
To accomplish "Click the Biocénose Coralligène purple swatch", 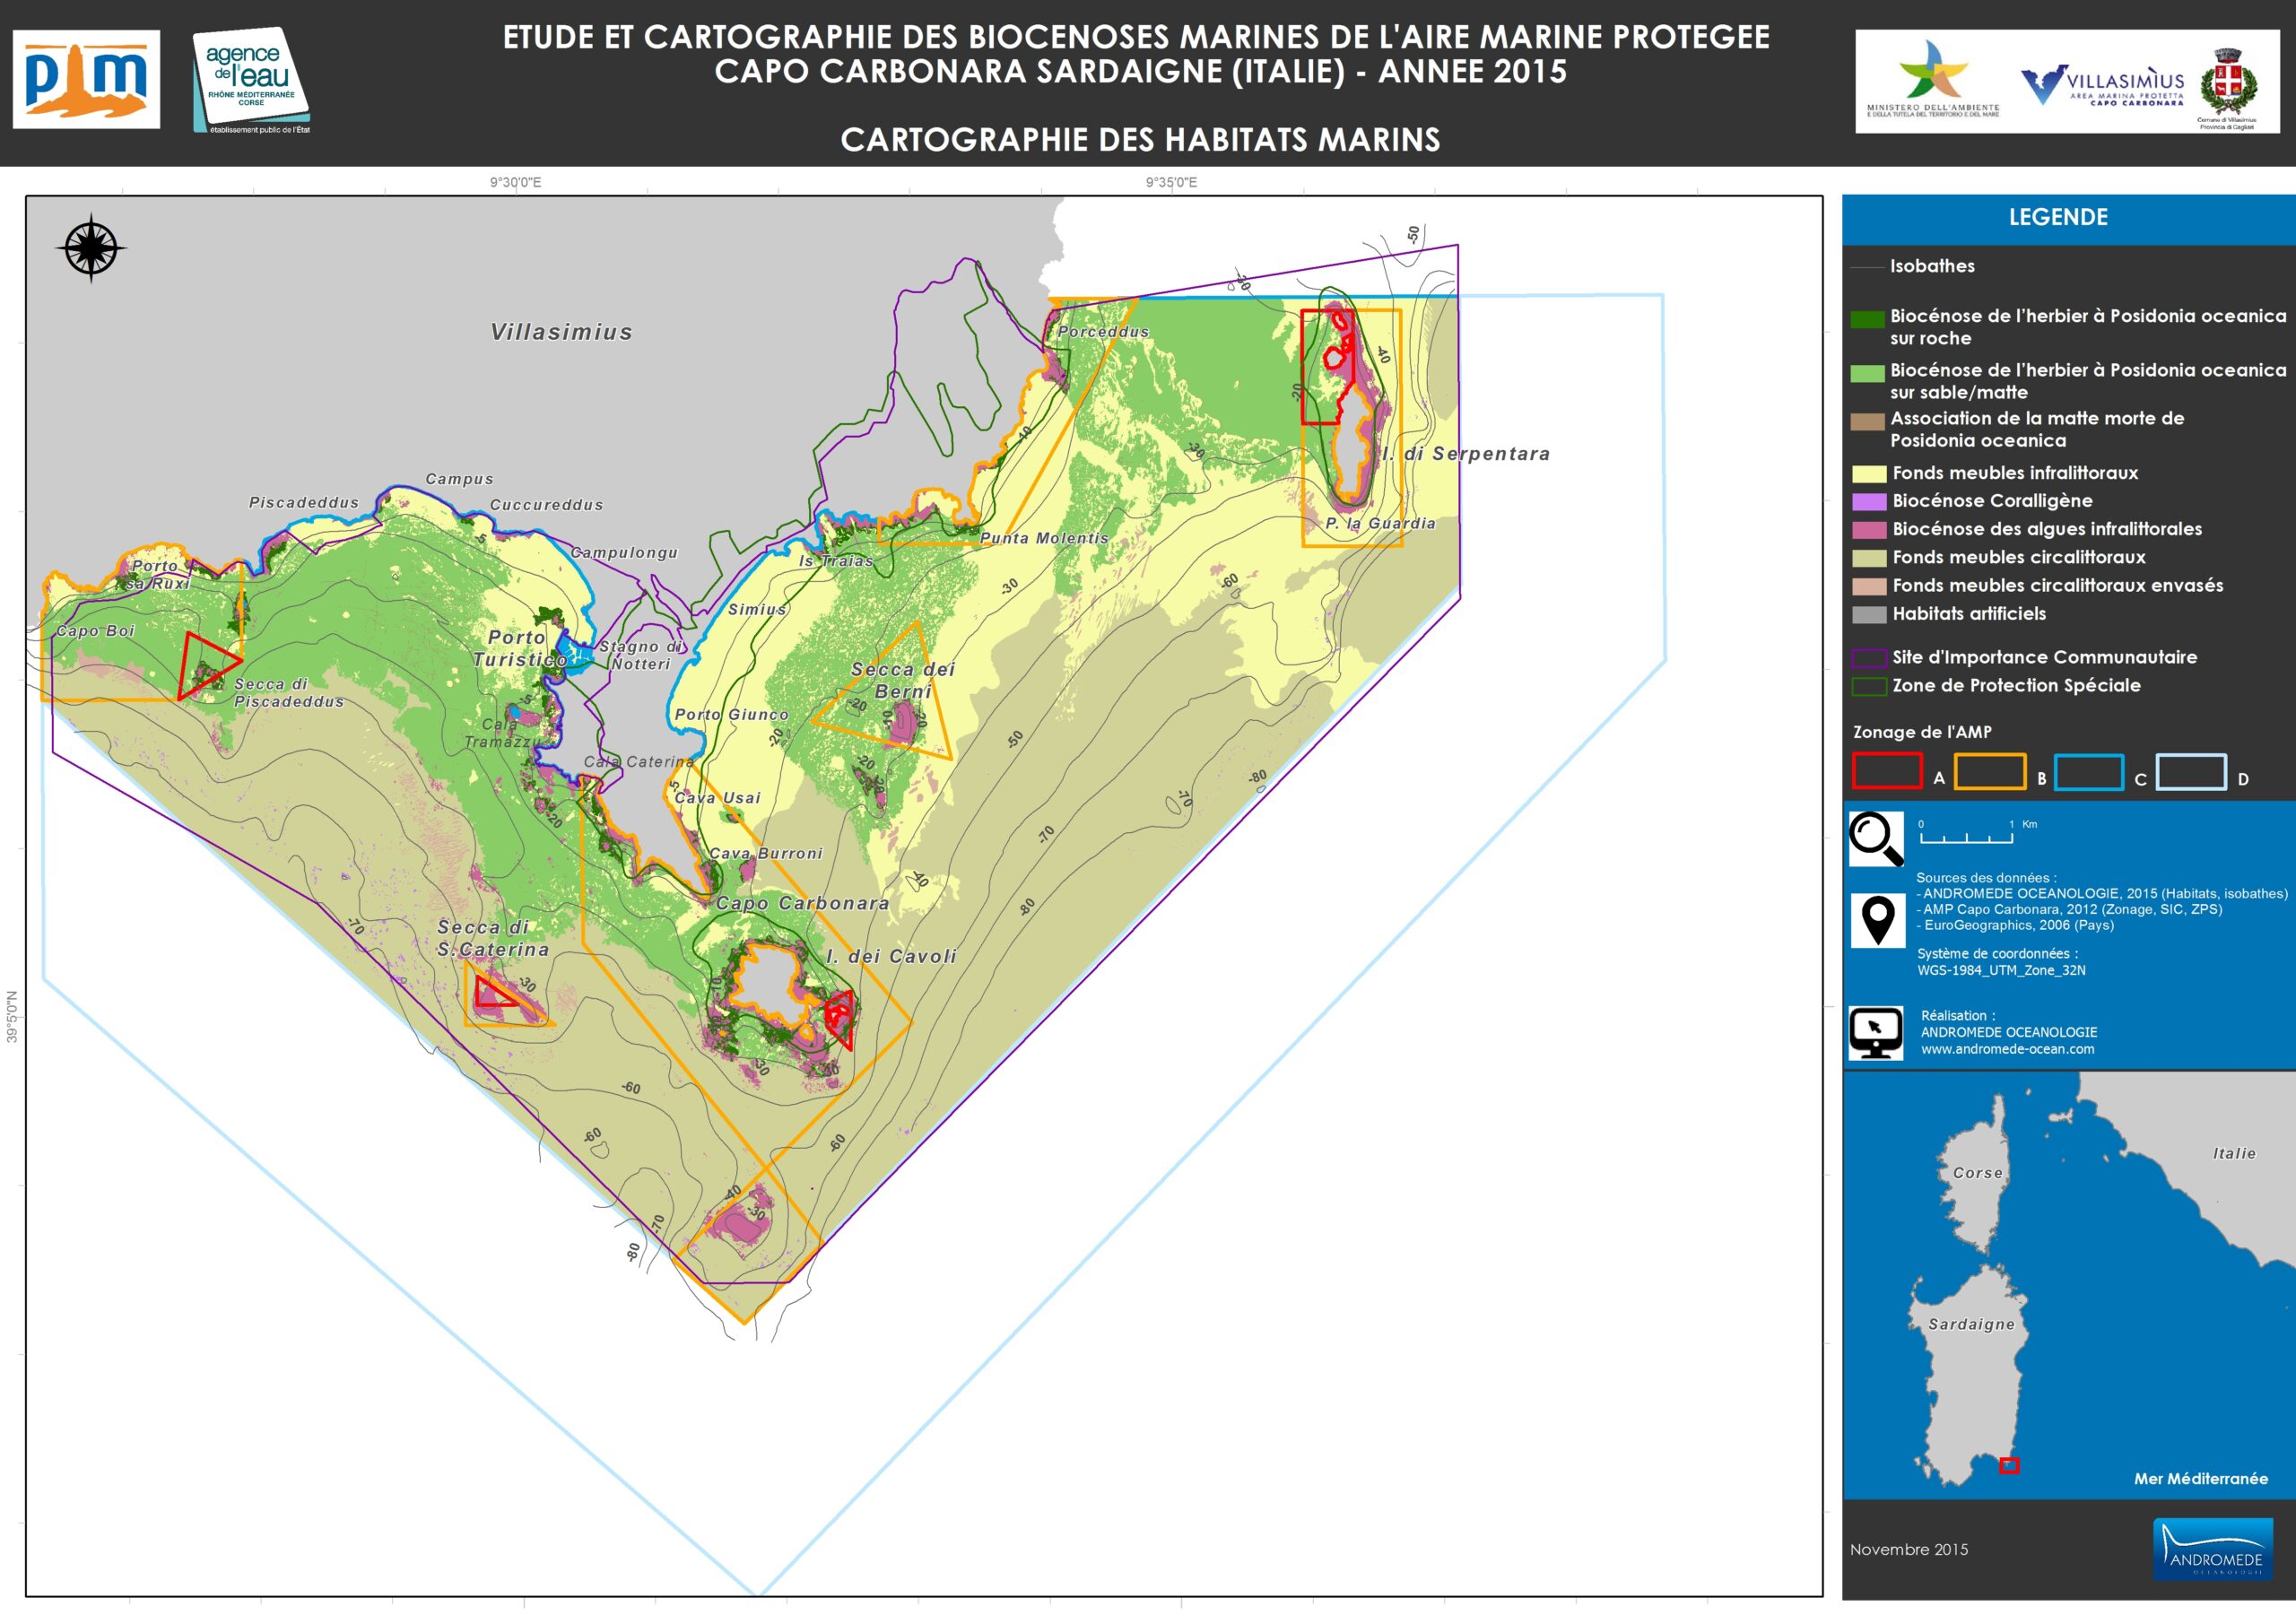I will coord(1868,502).
